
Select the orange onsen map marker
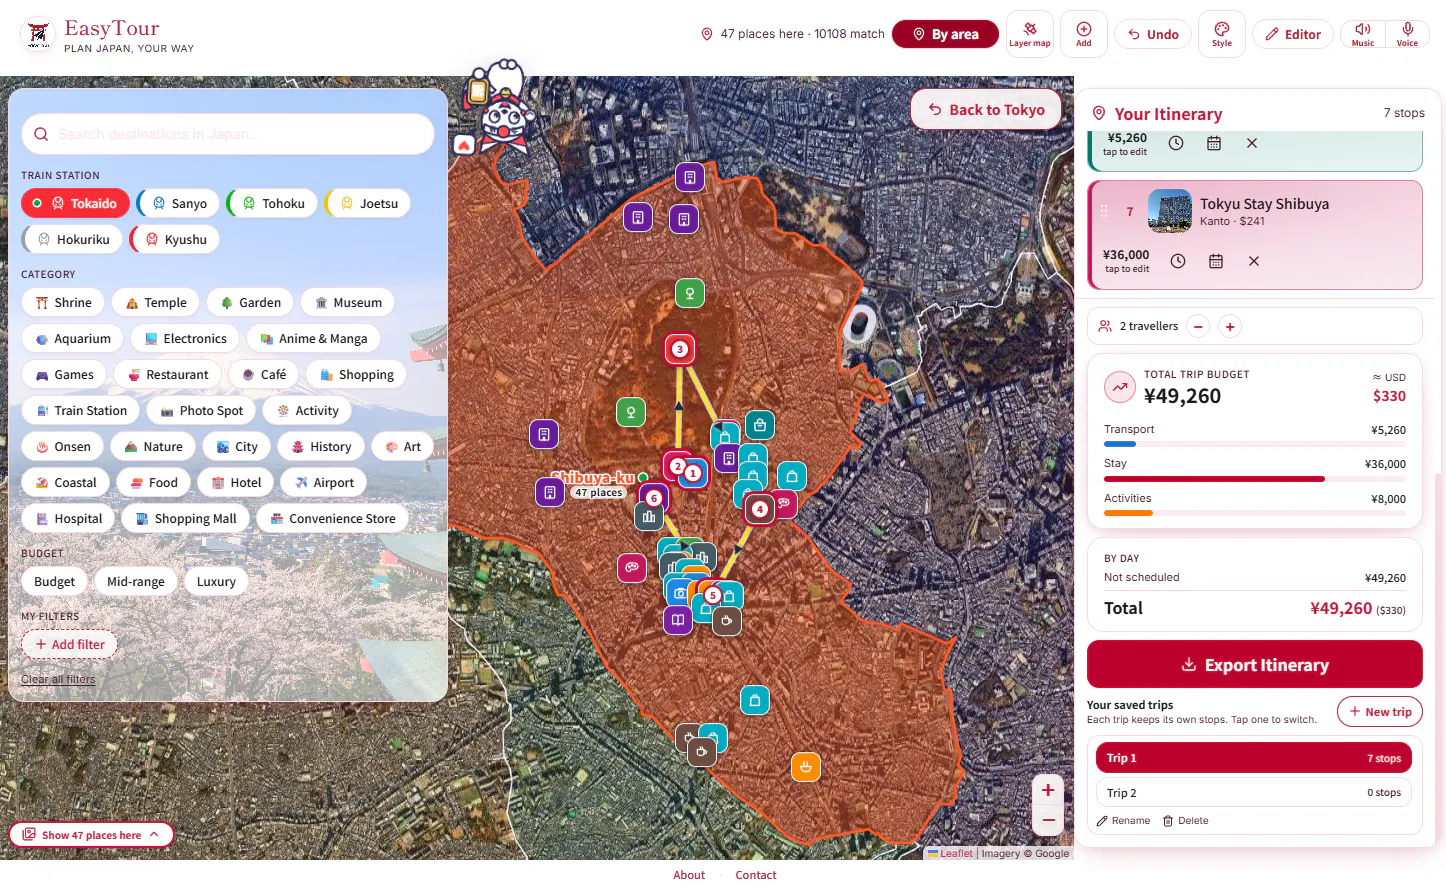[x=806, y=767]
